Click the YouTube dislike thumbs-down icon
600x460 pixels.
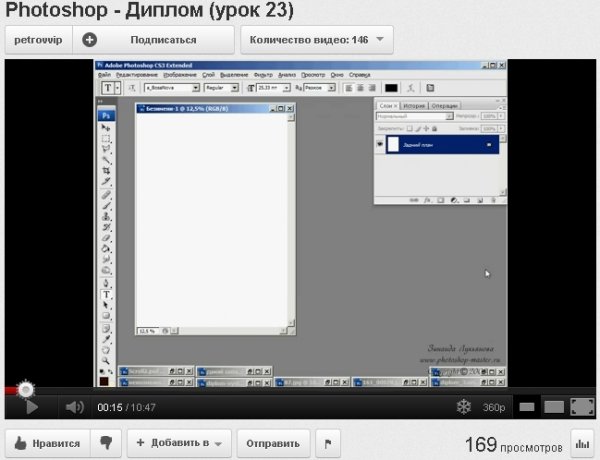(106, 443)
